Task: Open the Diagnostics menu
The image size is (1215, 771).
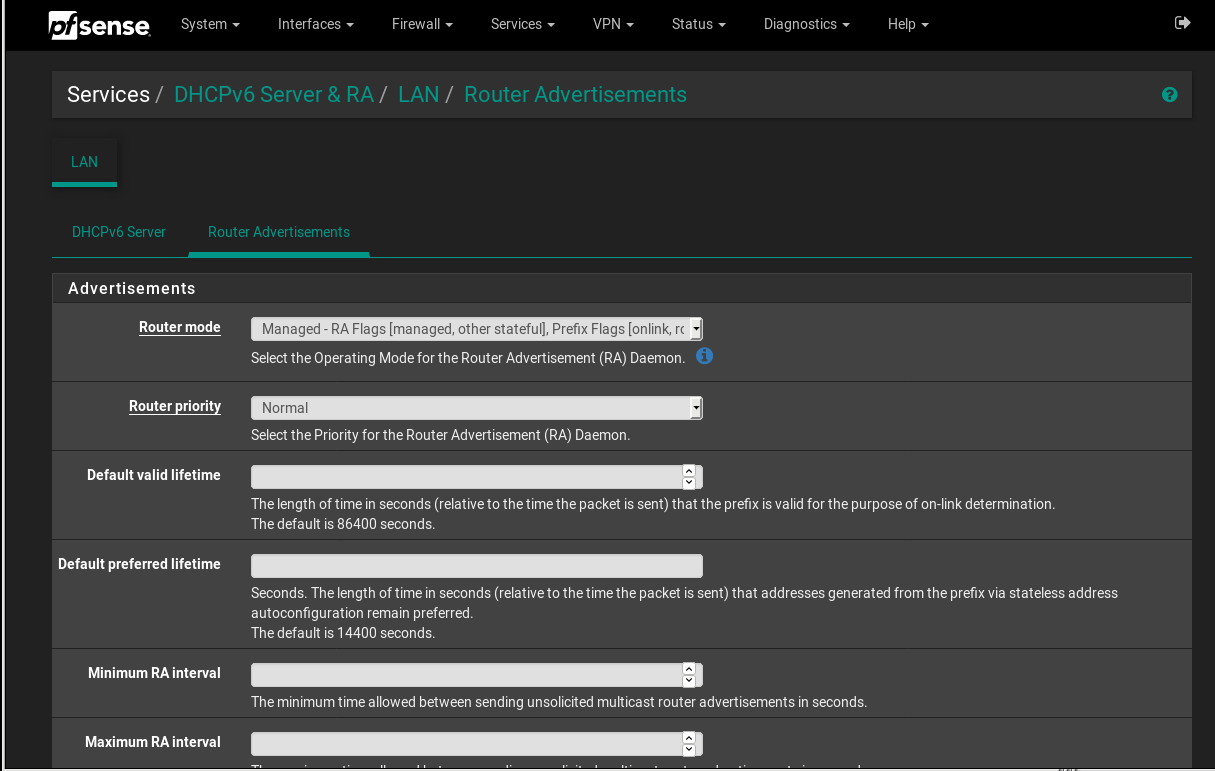Action: point(806,24)
